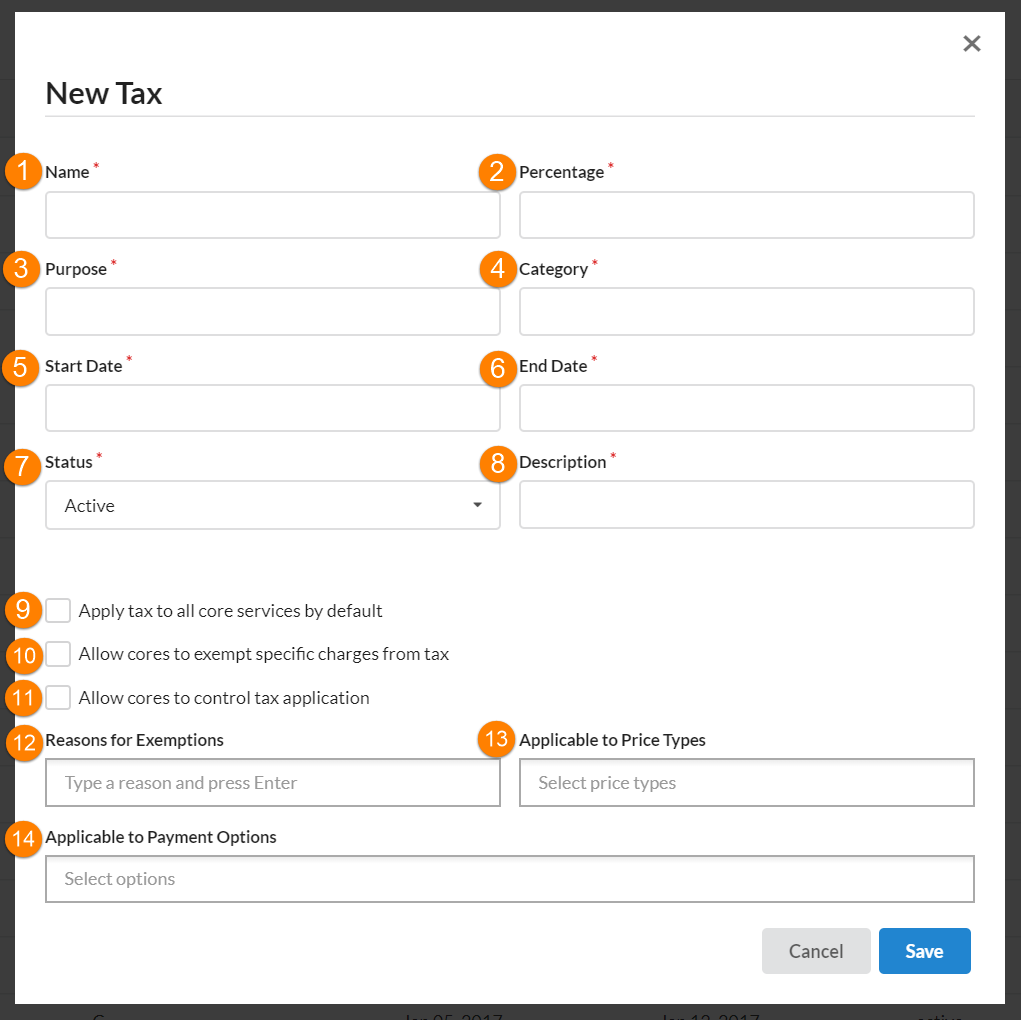
Task: Click the blue Save button
Action: click(924, 951)
